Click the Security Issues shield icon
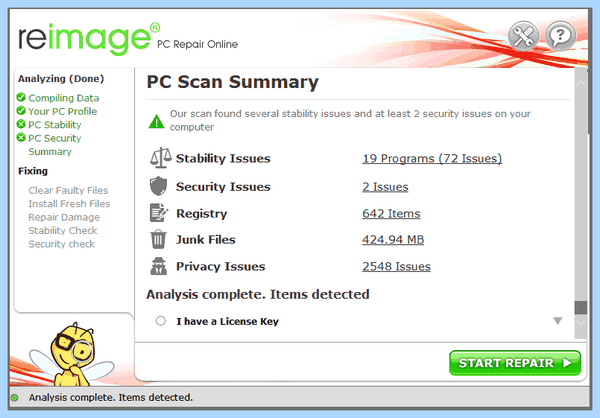This screenshot has width=600, height=418. pyautogui.click(x=158, y=186)
